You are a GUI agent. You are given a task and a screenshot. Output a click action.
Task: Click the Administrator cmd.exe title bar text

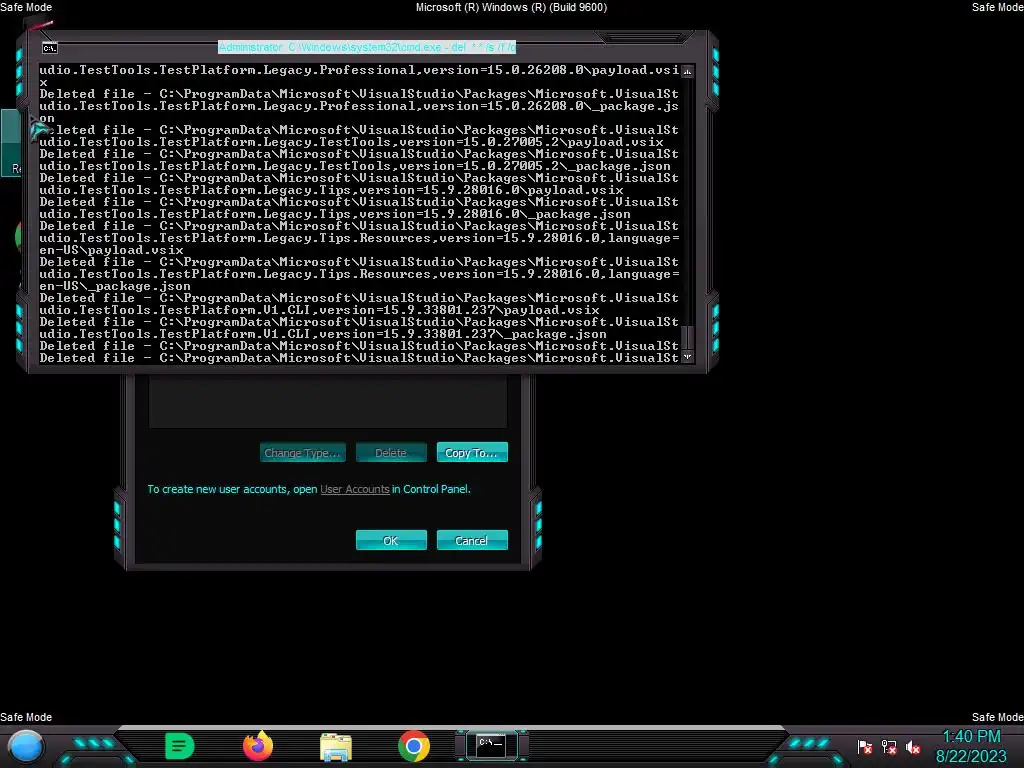(x=366, y=47)
